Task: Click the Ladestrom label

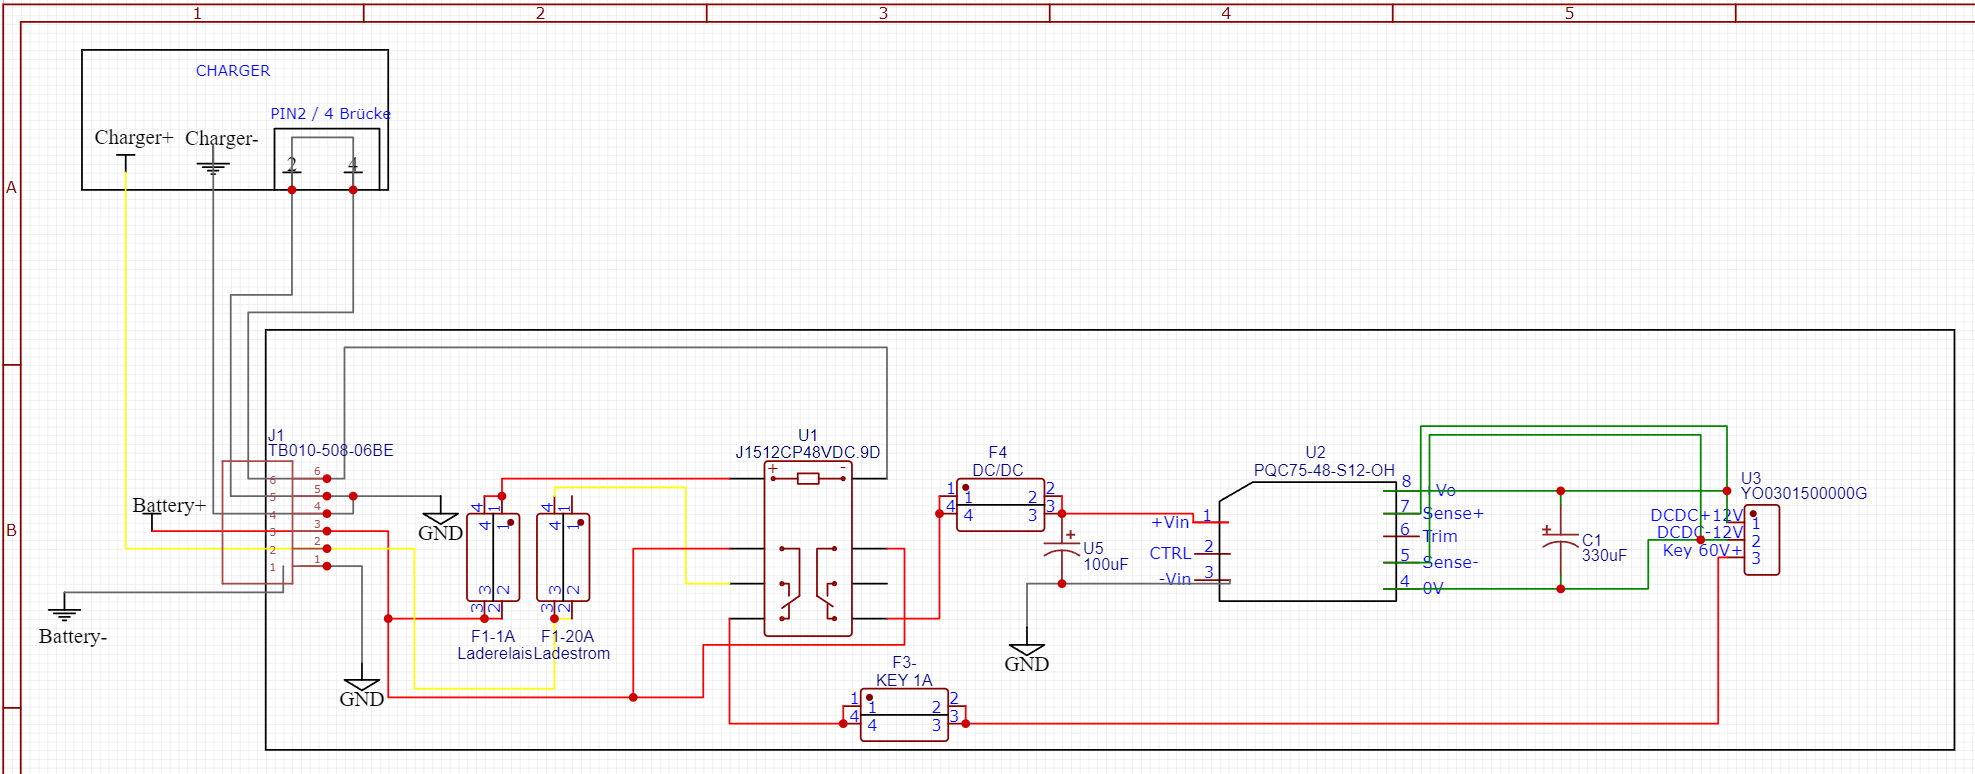Action: (x=572, y=654)
